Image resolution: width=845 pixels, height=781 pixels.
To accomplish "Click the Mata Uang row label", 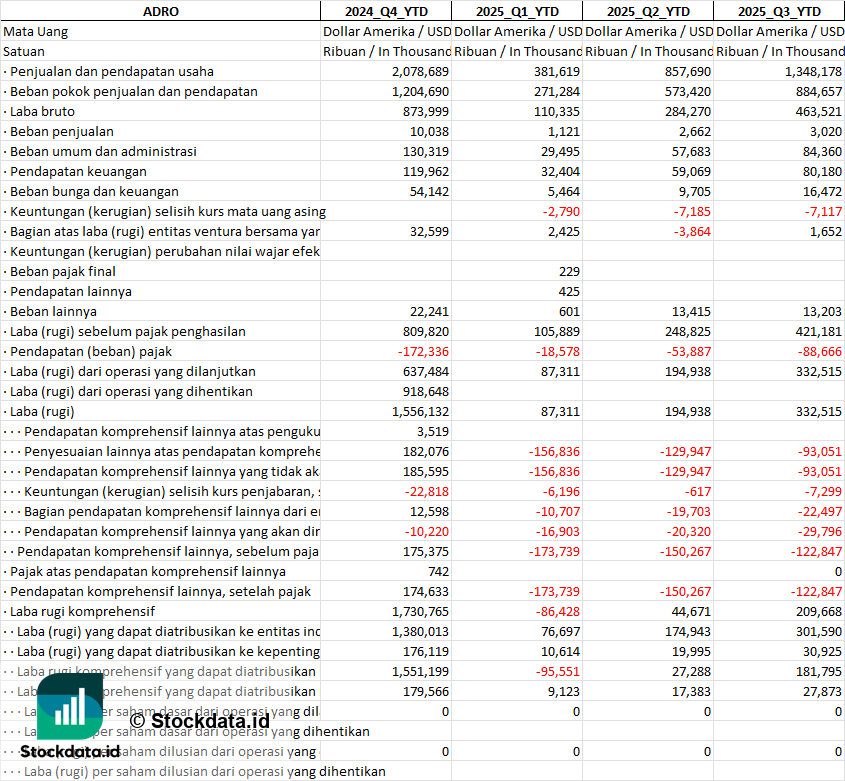I will [x=36, y=31].
